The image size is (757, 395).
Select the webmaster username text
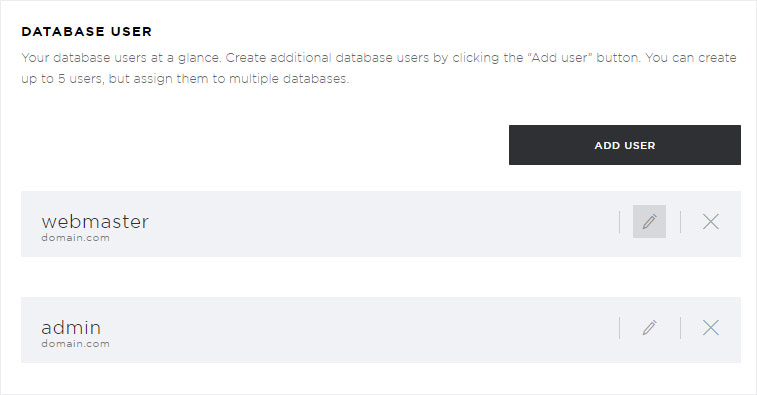tap(95, 222)
